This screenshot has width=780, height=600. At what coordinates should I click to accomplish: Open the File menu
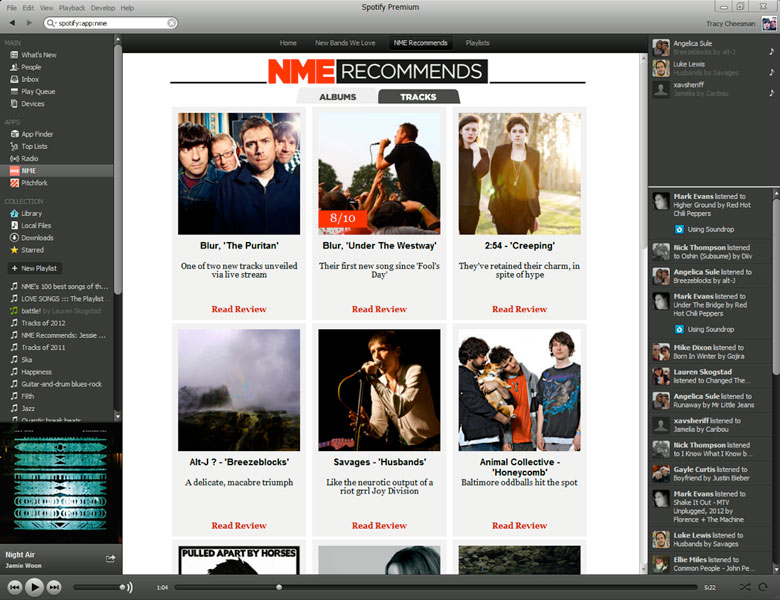click(x=11, y=7)
